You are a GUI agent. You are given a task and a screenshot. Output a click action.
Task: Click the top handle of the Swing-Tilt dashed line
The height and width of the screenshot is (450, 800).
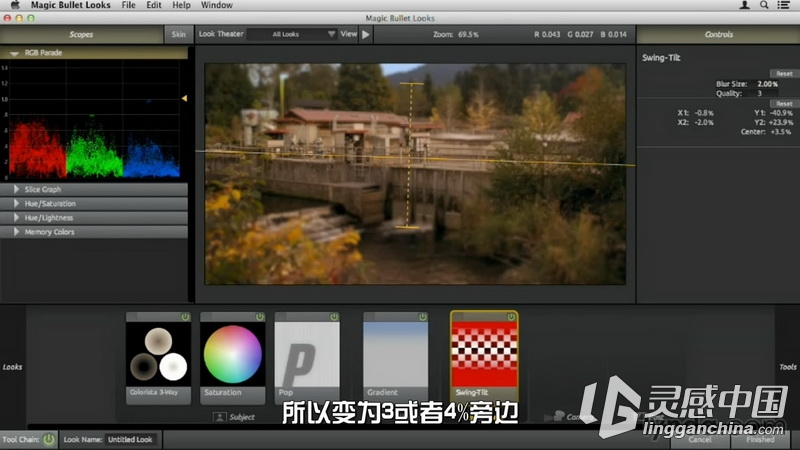click(x=411, y=83)
